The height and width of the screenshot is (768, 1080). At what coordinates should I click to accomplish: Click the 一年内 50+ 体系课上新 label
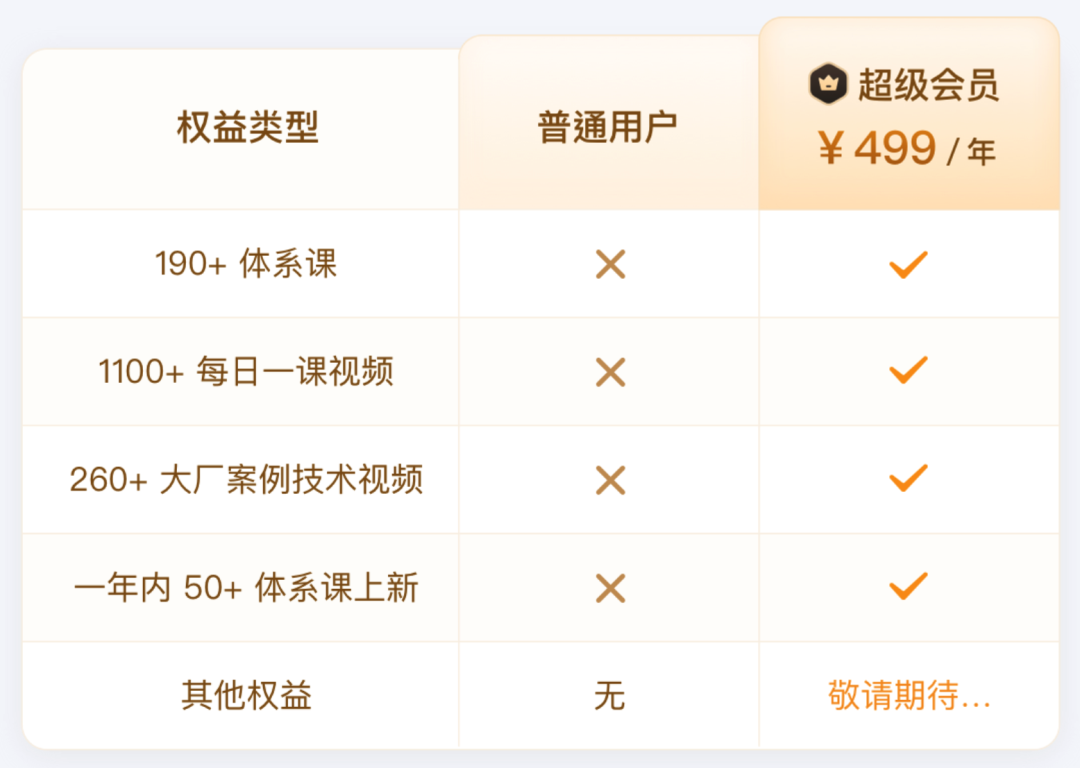tap(246, 588)
